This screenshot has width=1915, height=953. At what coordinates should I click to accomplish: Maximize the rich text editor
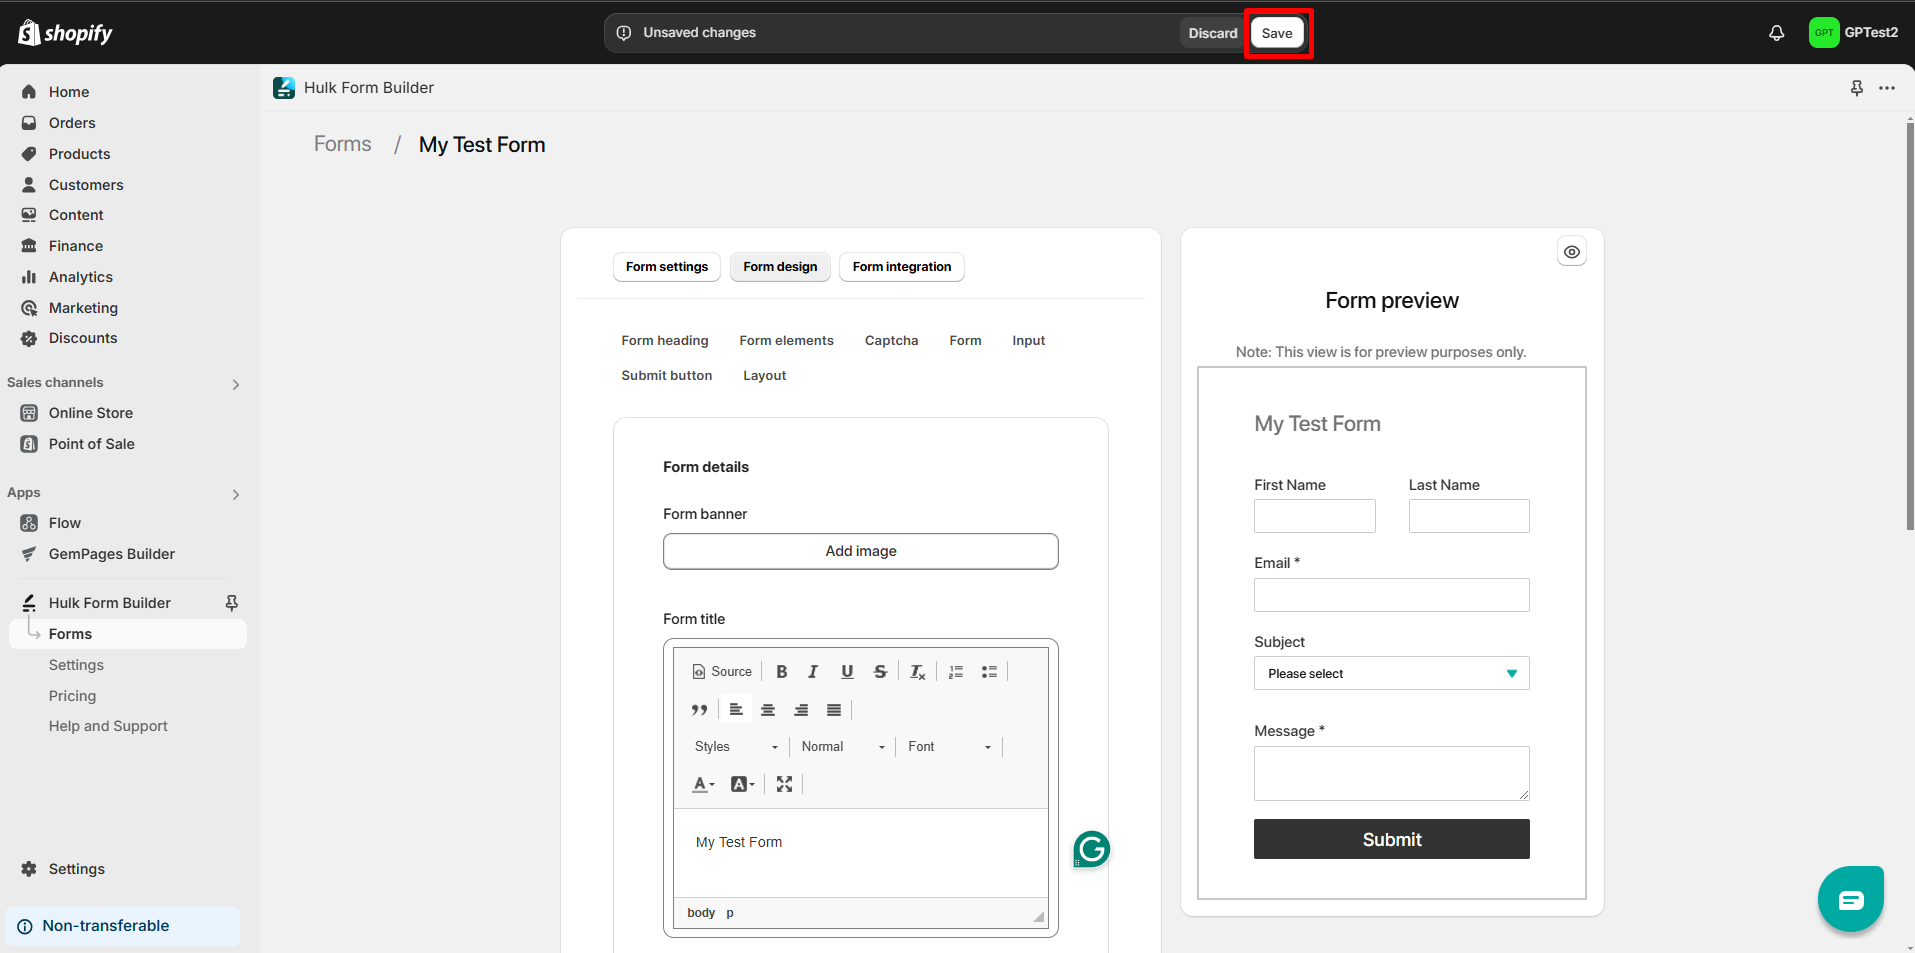click(784, 784)
